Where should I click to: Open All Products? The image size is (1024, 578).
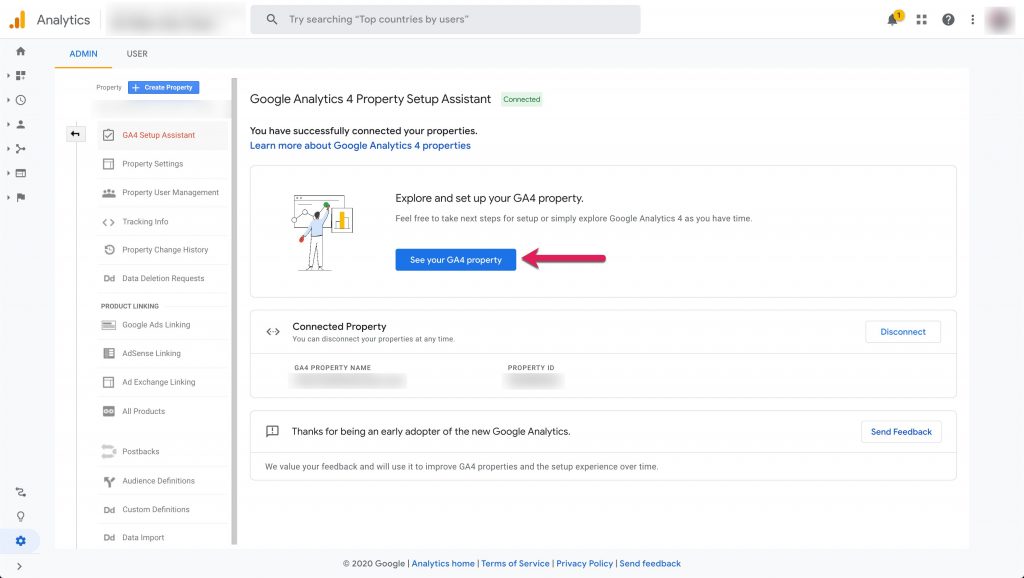coord(163,411)
